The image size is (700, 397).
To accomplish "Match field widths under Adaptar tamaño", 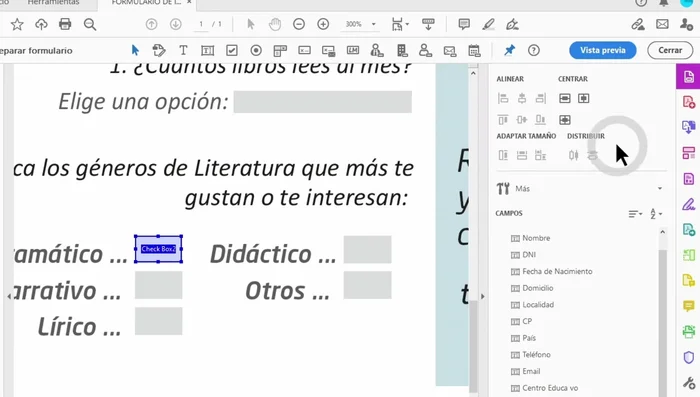I will pos(522,155).
